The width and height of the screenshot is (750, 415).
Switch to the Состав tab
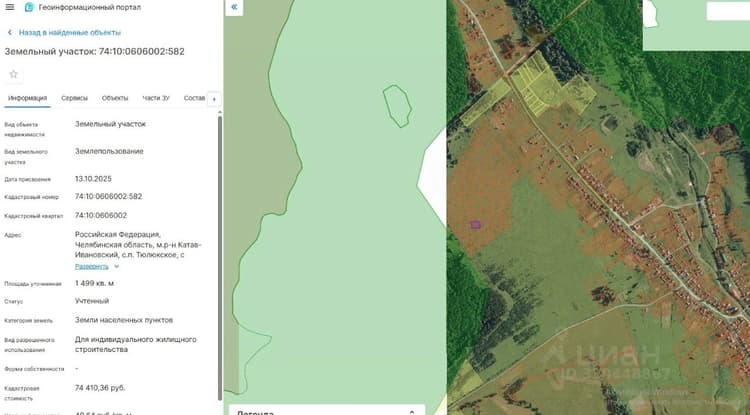194,98
